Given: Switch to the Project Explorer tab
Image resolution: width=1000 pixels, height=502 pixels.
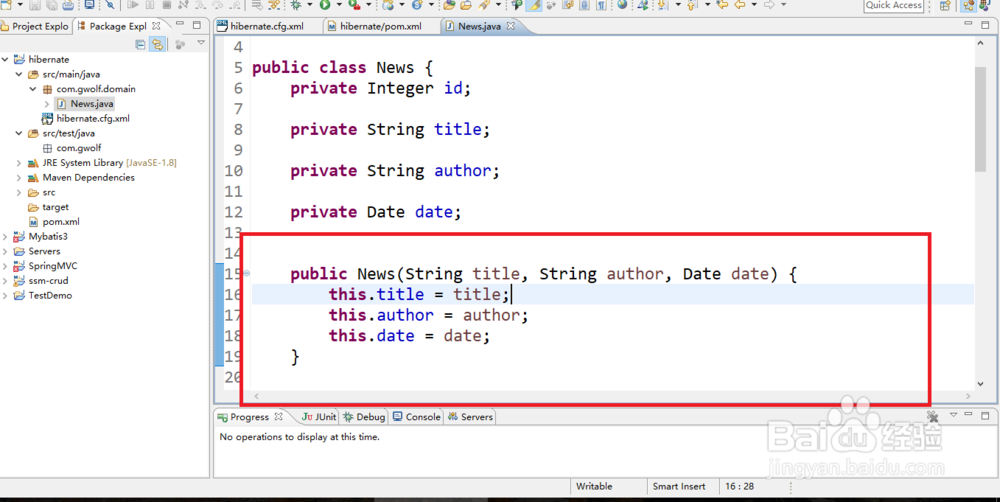Looking at the screenshot, I should 34,26.
